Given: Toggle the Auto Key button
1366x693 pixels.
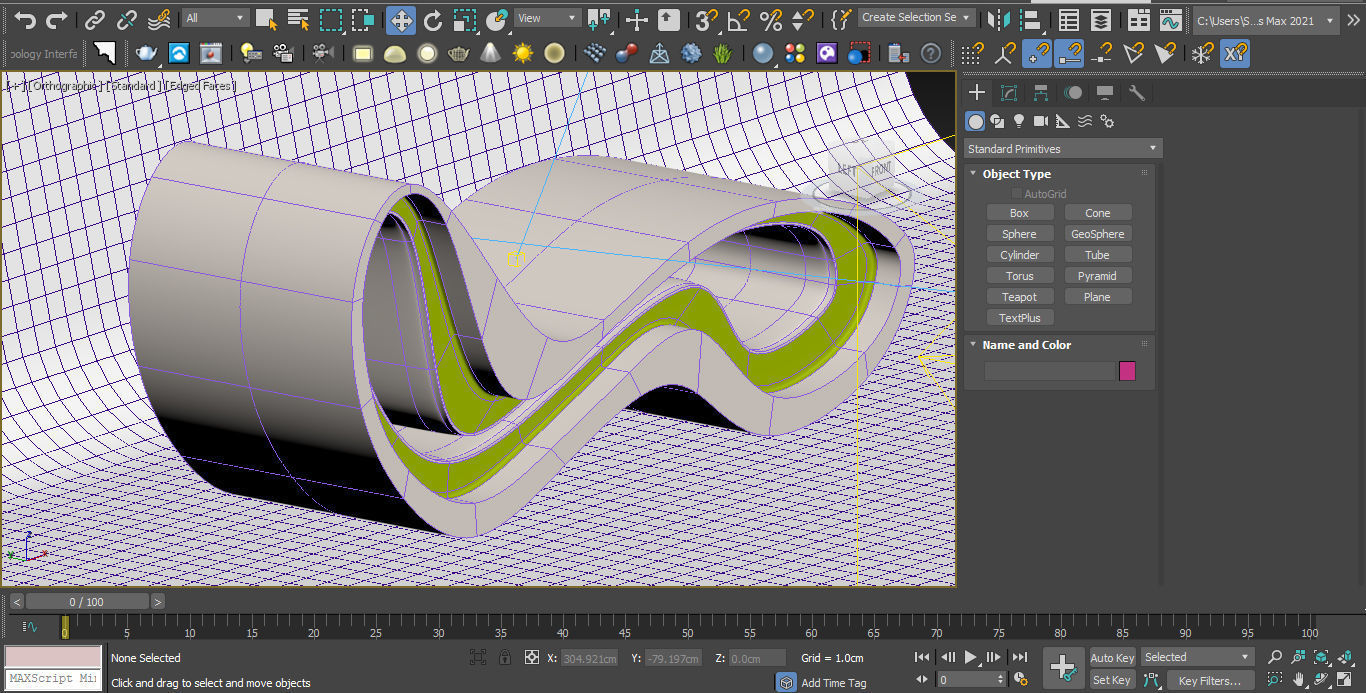Looking at the screenshot, I should point(1112,657).
